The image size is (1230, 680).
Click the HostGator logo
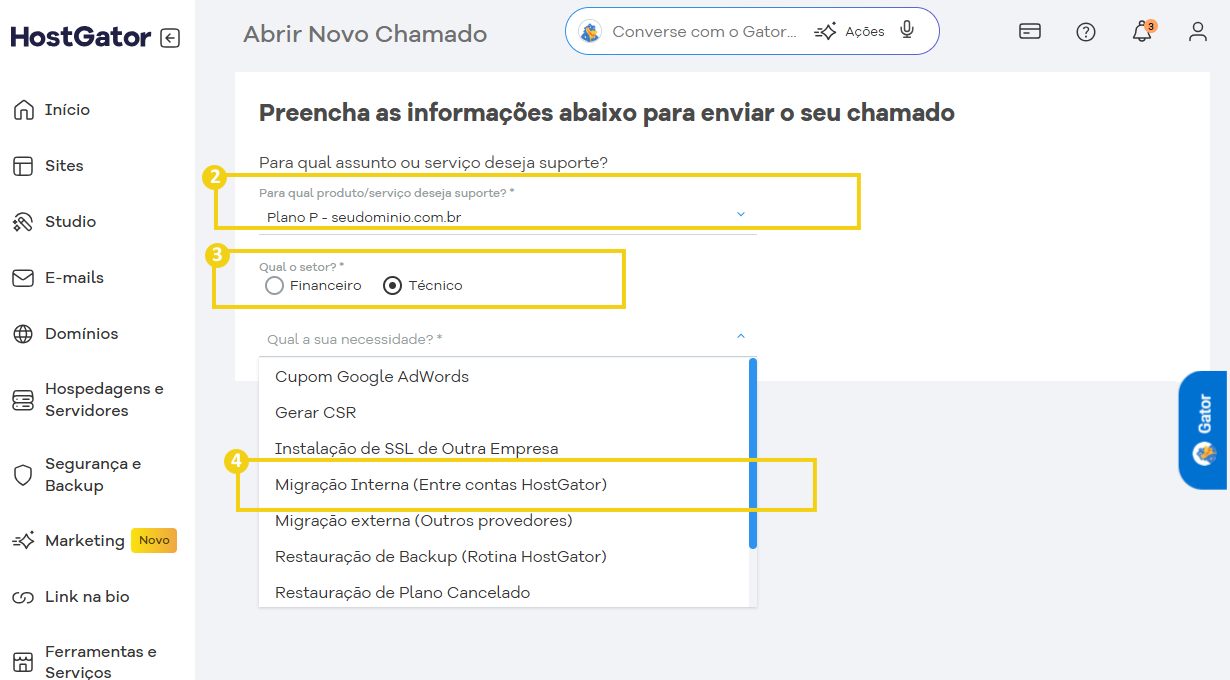81,38
